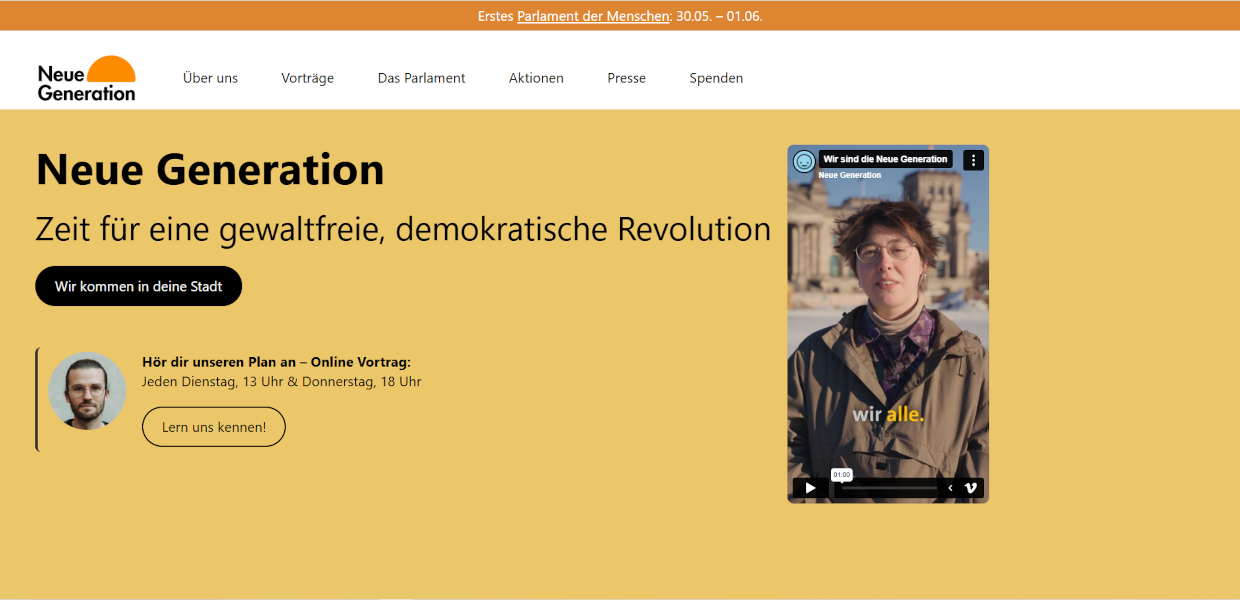The image size is (1240, 600).
Task: Click the Neue Generation sun logo
Action: pyautogui.click(x=87, y=78)
